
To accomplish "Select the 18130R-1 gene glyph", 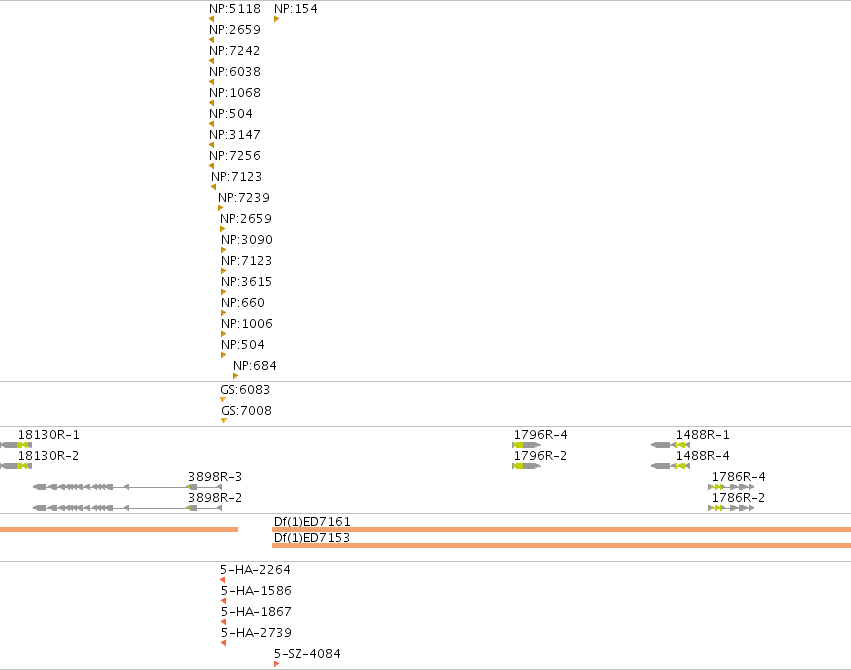I will click(x=16, y=445).
